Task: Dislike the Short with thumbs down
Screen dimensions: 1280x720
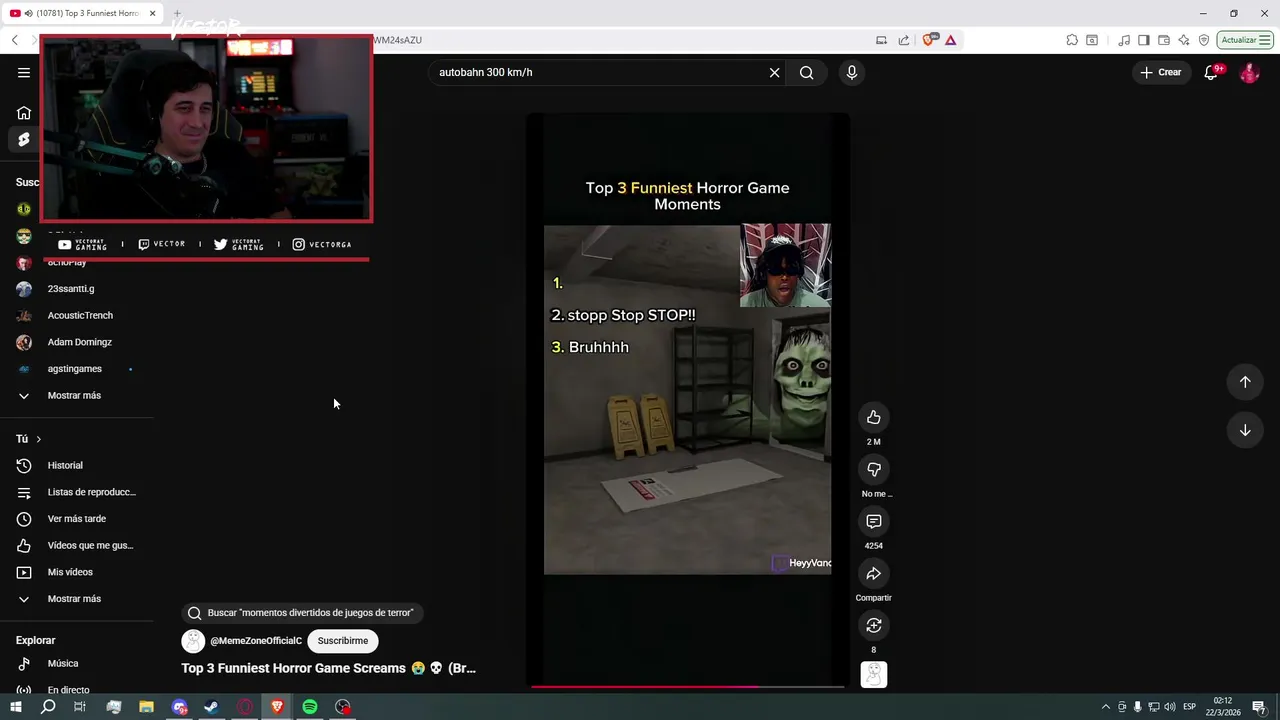Action: coord(873,469)
